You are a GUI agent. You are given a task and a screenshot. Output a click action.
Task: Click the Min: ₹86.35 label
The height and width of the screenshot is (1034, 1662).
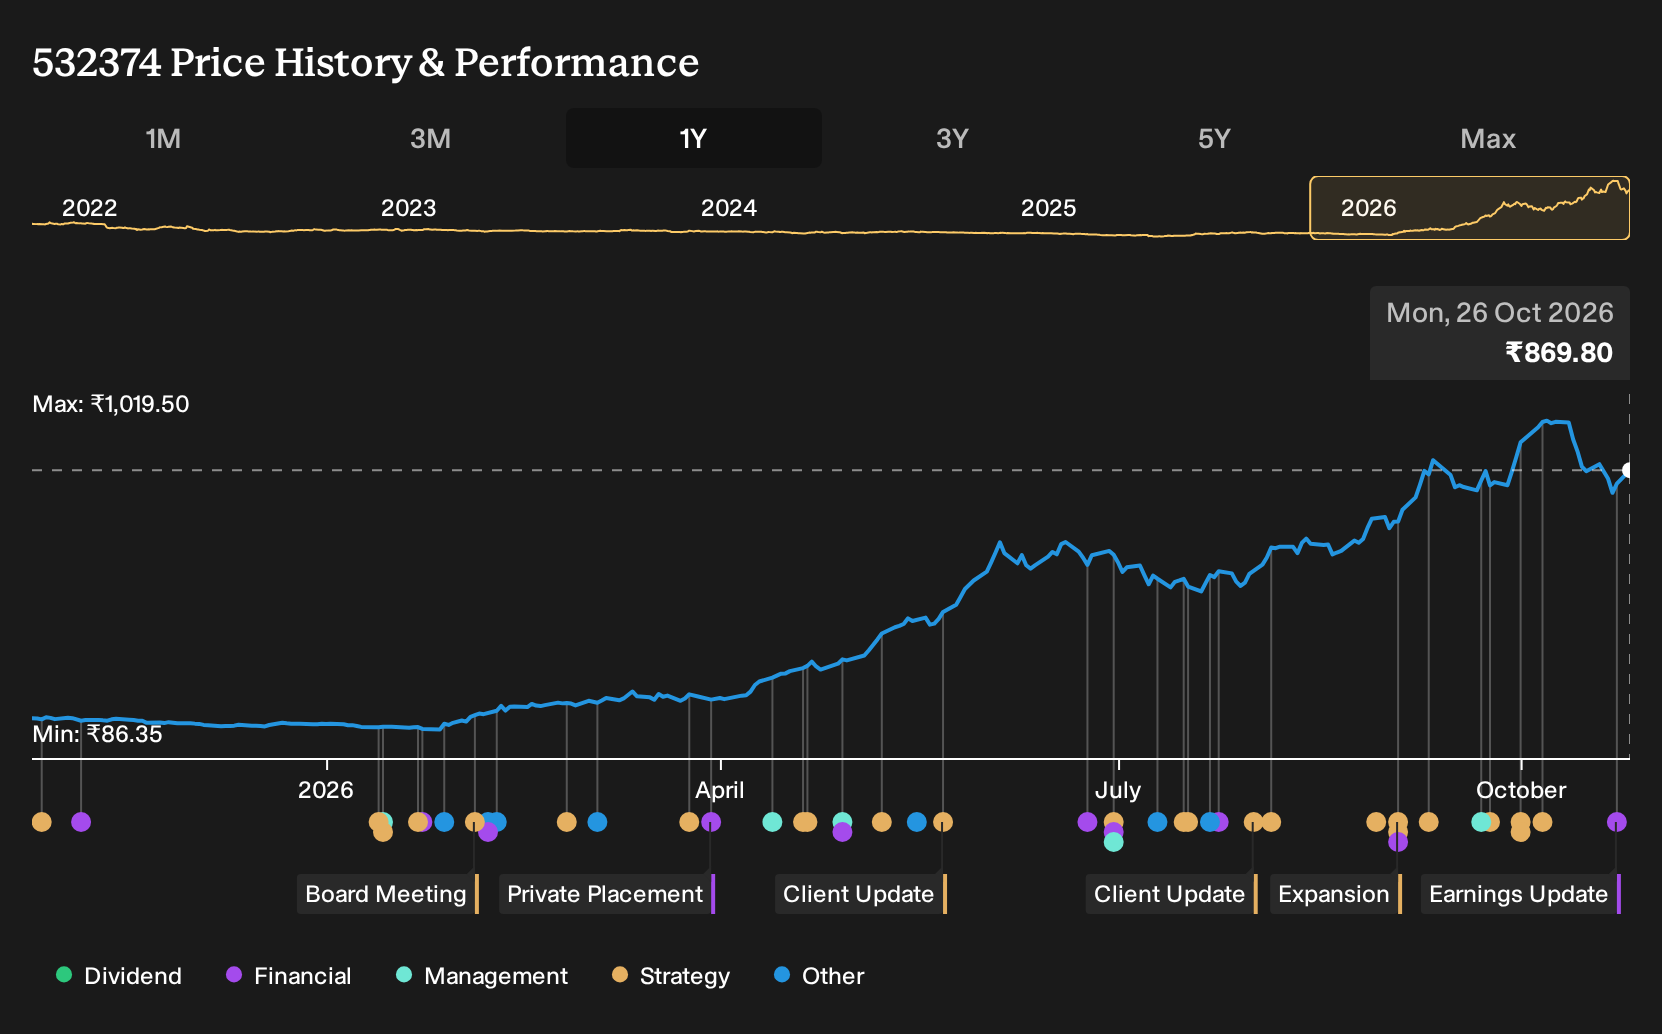[x=97, y=734]
